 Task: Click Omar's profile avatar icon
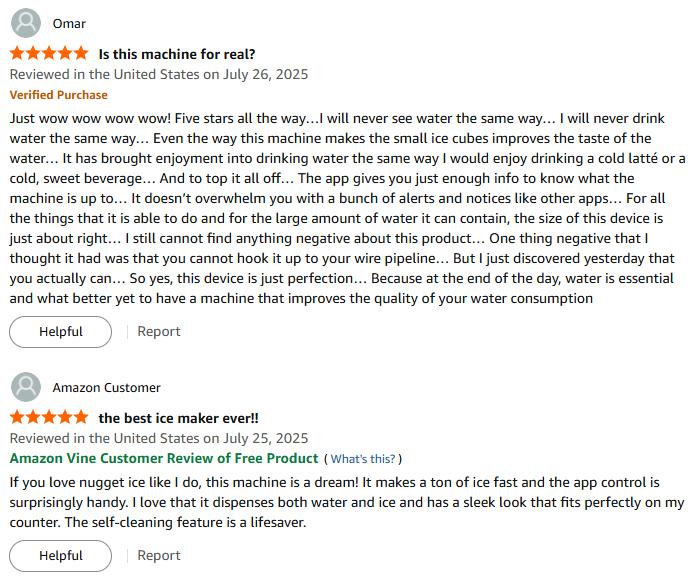(26, 24)
